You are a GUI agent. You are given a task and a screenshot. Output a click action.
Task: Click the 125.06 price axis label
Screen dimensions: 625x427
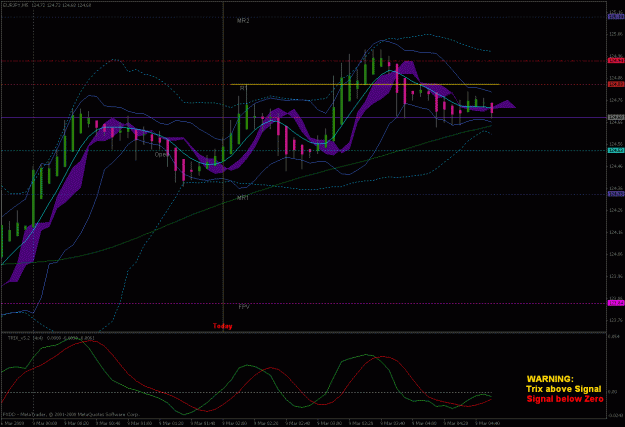coord(616,34)
